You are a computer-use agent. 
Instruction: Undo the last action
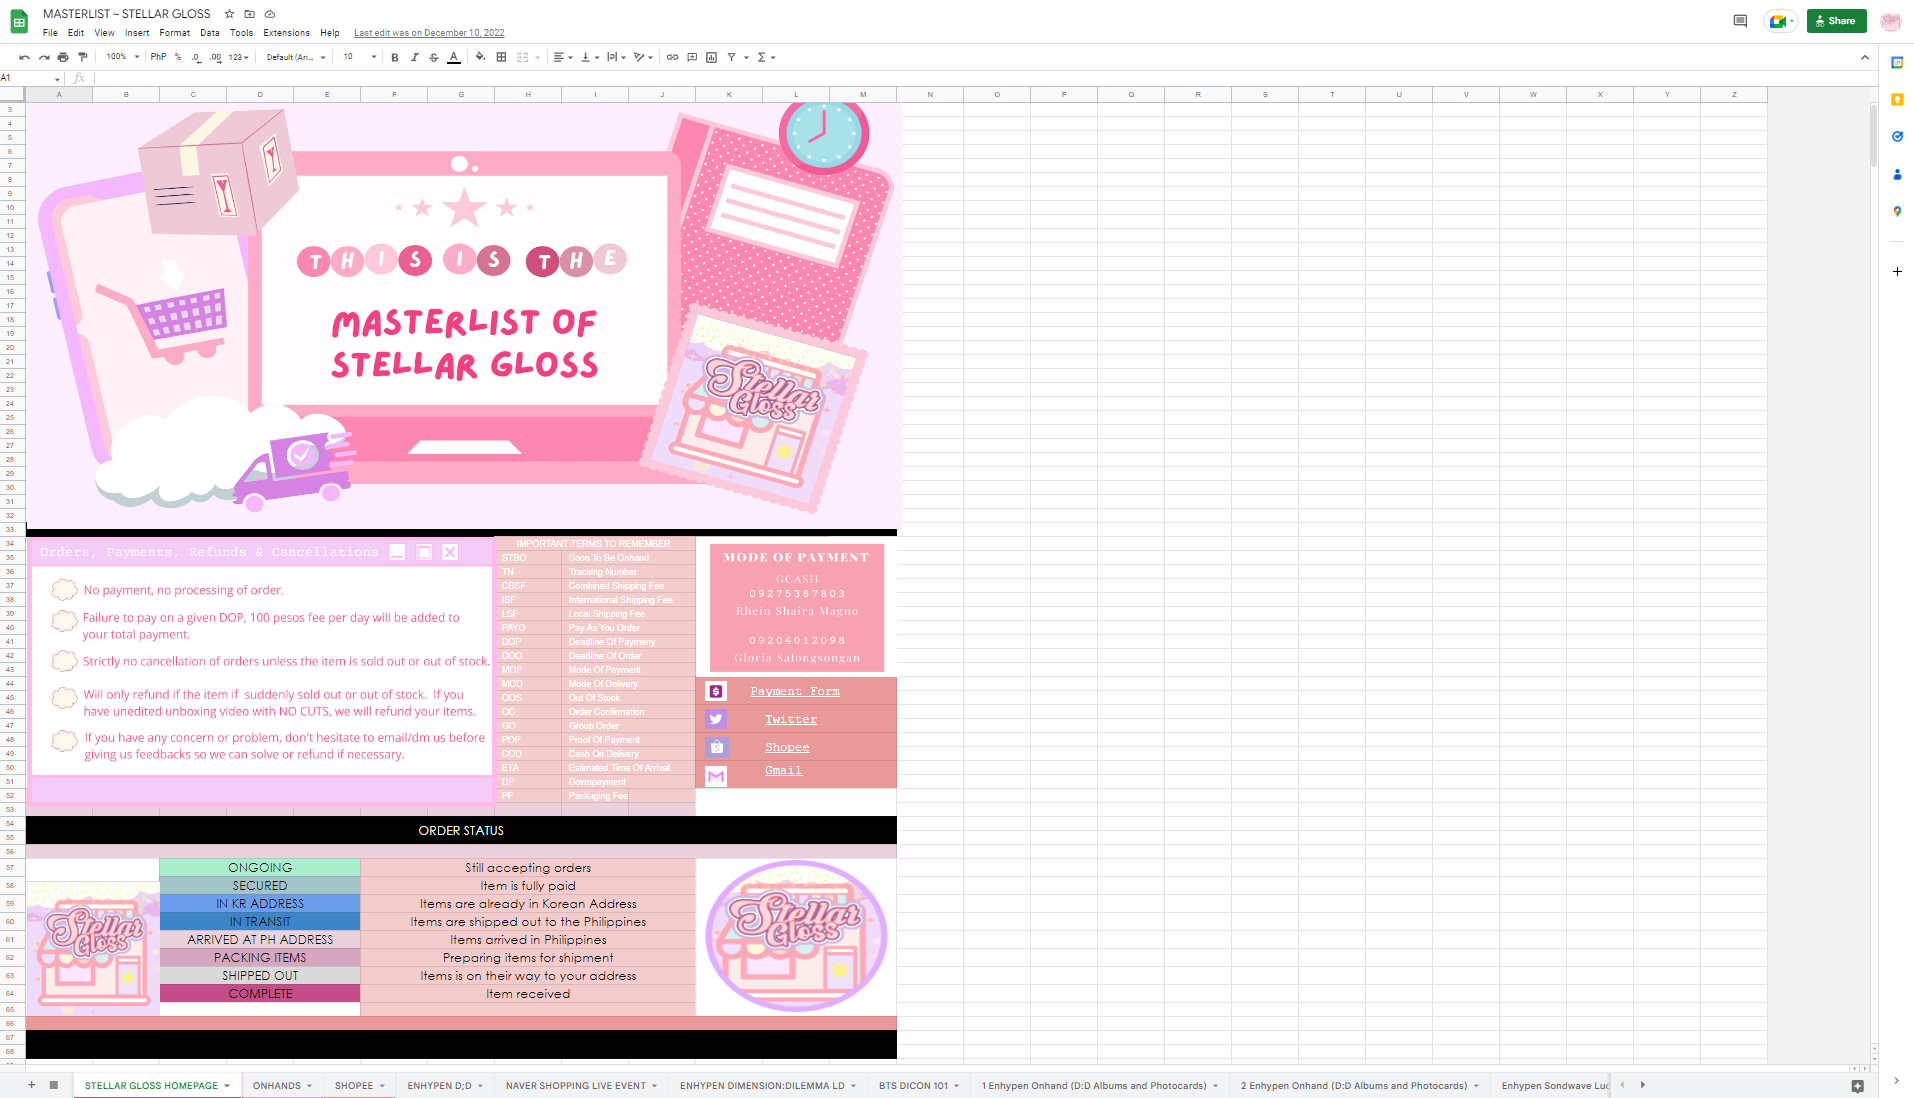coord(24,57)
